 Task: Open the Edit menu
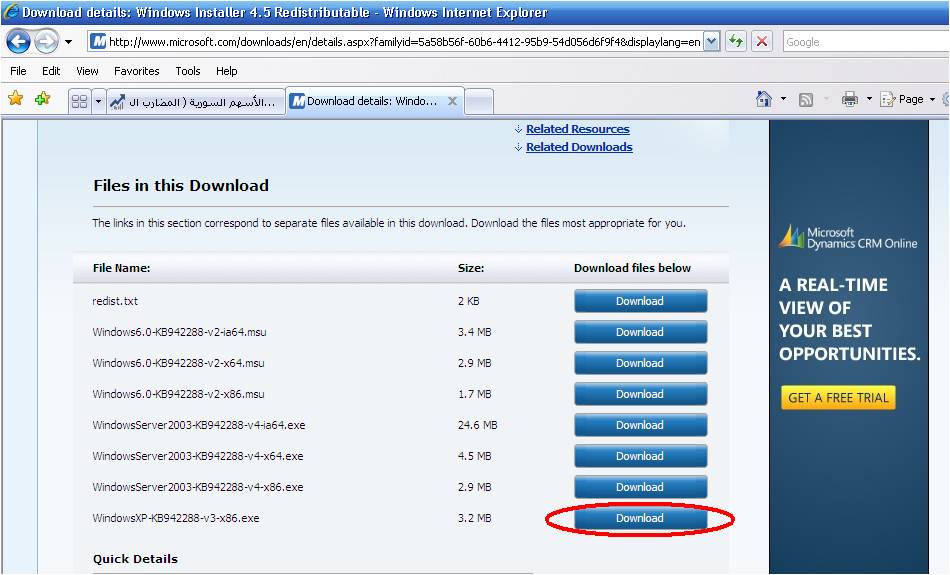coord(51,71)
